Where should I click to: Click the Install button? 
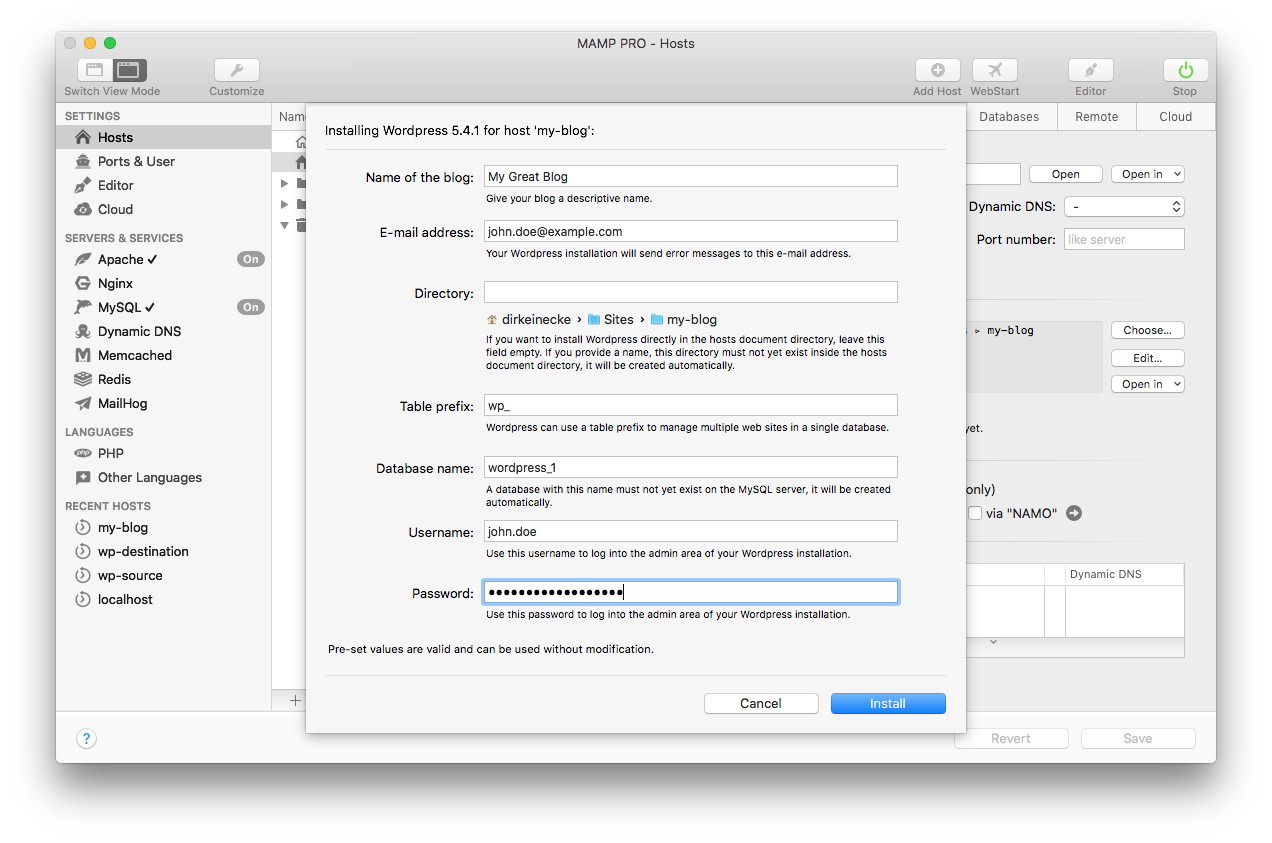[x=887, y=703]
